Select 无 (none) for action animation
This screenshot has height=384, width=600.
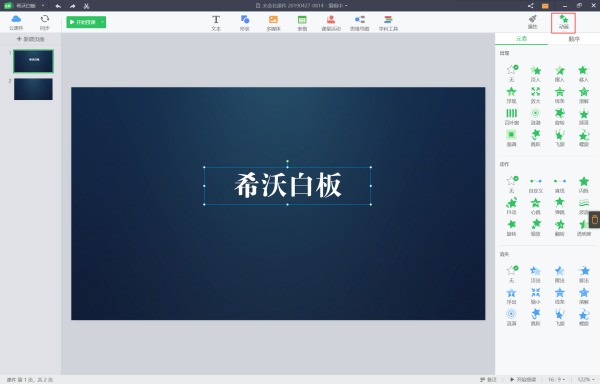tap(511, 185)
